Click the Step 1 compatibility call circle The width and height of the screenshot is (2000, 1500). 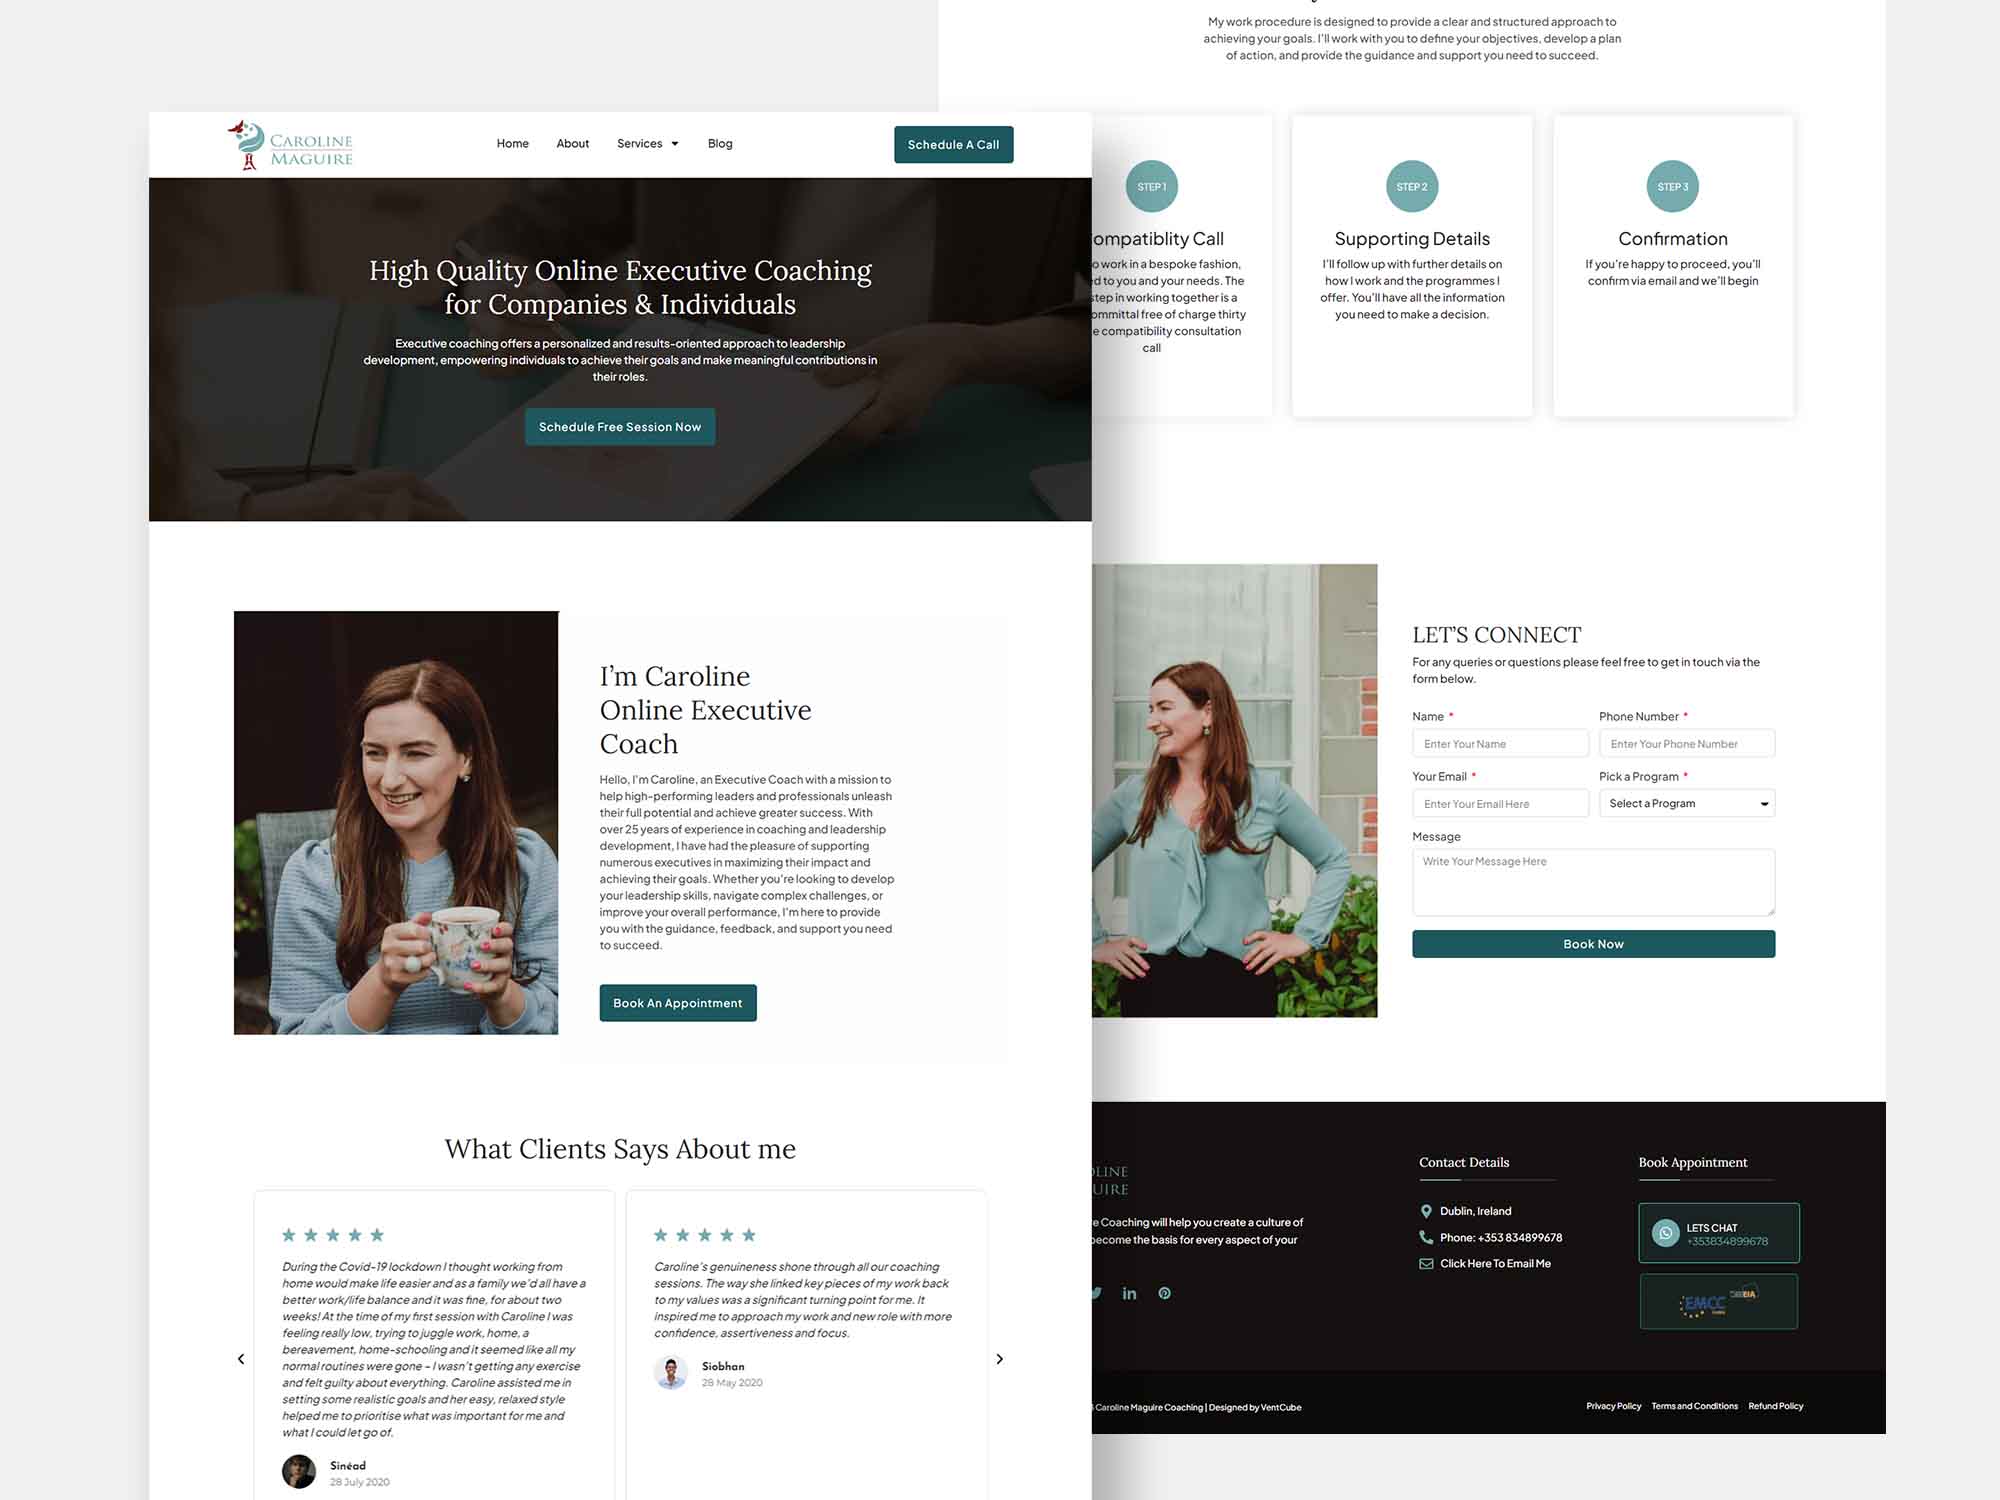1148,184
